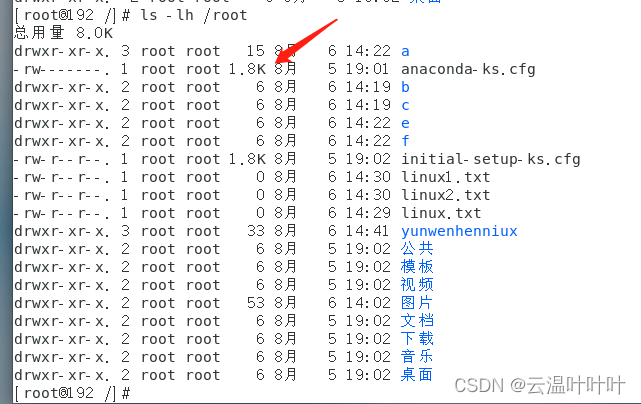The image size is (641, 404).
Task: Click the size 15 in directory a row
Action: click(256, 51)
